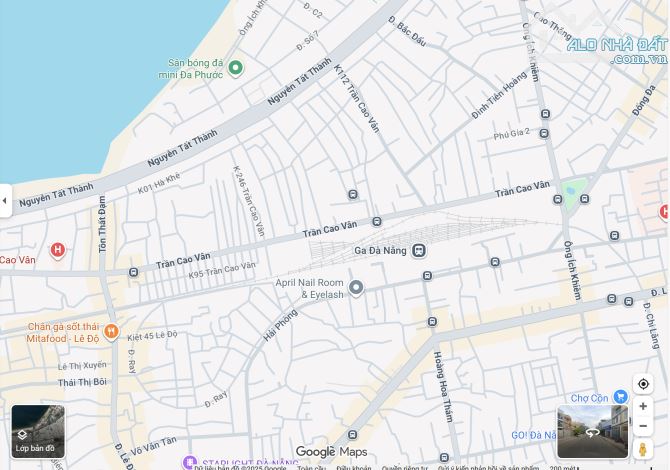Zoom in with the plus button
The width and height of the screenshot is (670, 470).
tap(643, 406)
